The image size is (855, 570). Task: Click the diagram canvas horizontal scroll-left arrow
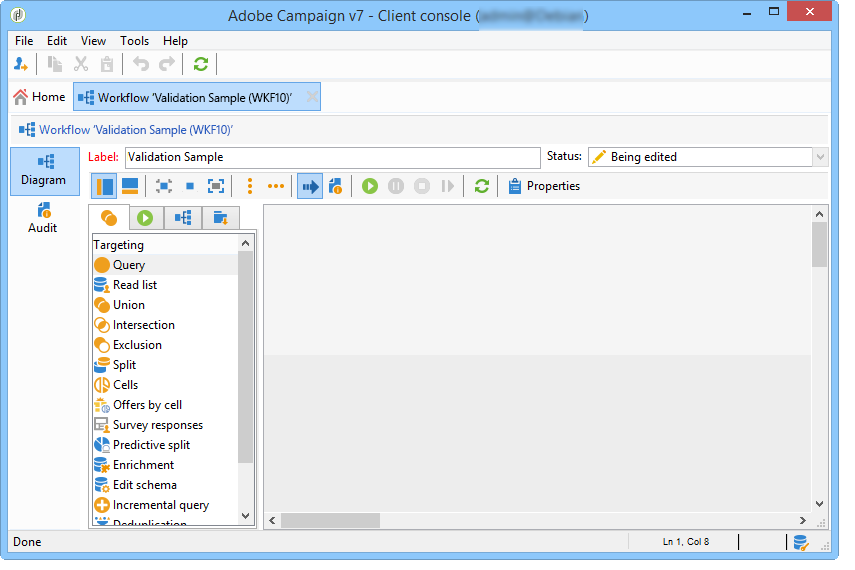[273, 520]
